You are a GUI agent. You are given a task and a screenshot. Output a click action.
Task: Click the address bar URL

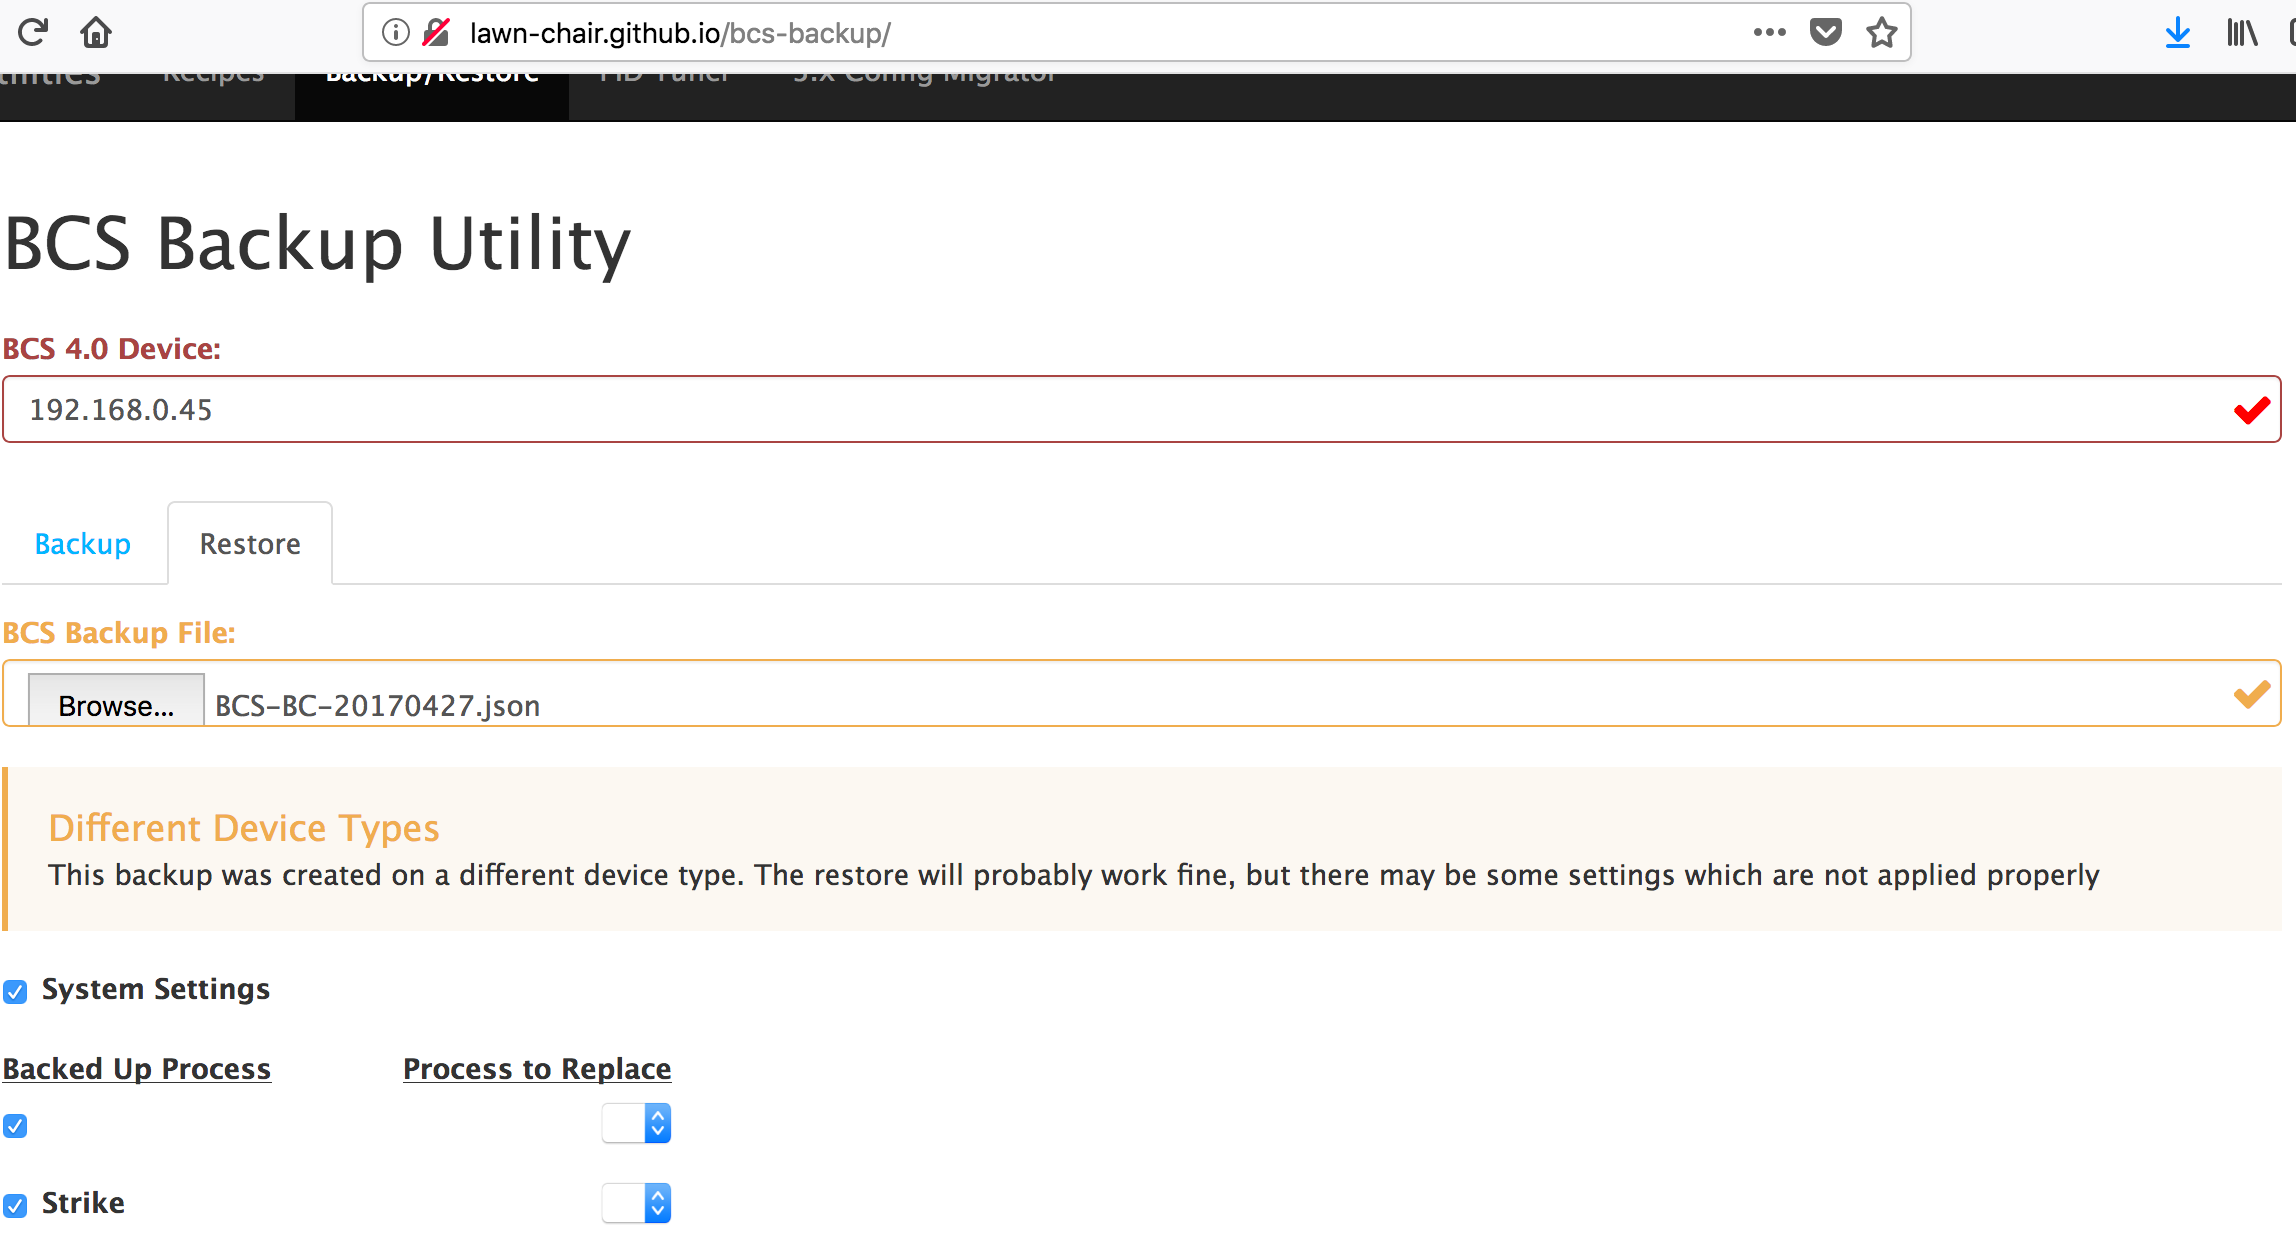[680, 33]
